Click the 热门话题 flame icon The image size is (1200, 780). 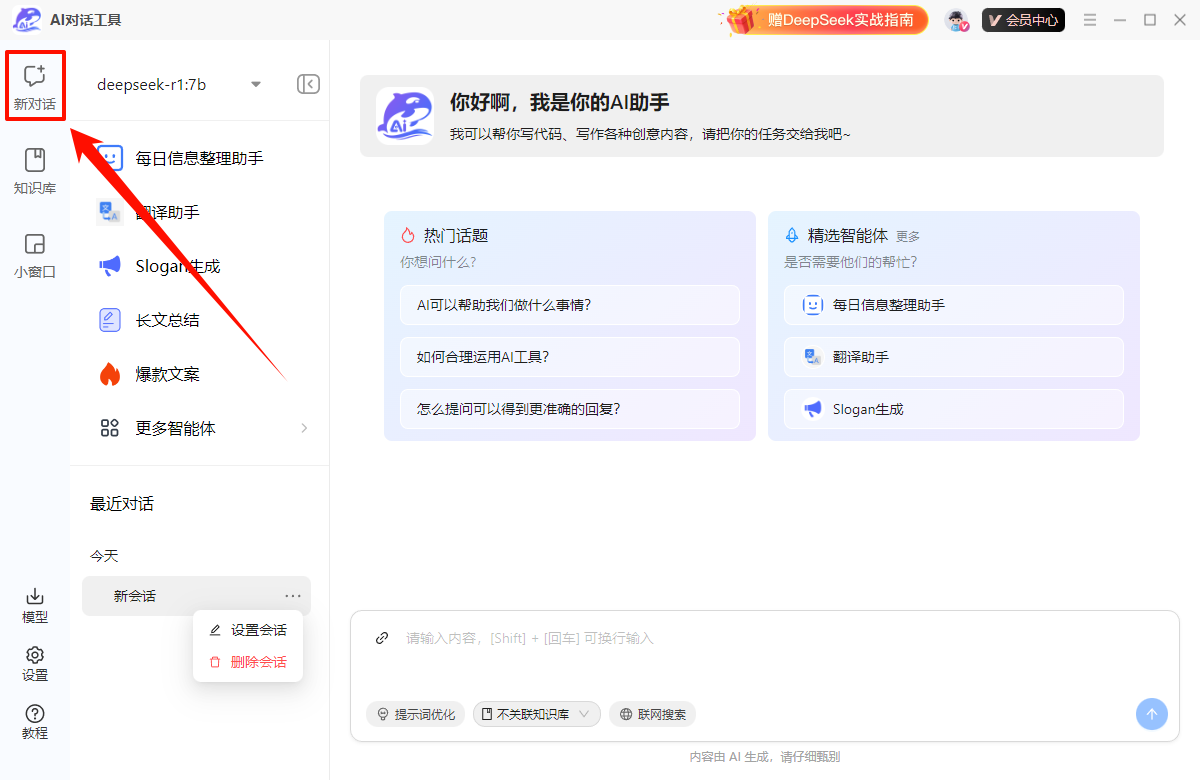[408, 236]
